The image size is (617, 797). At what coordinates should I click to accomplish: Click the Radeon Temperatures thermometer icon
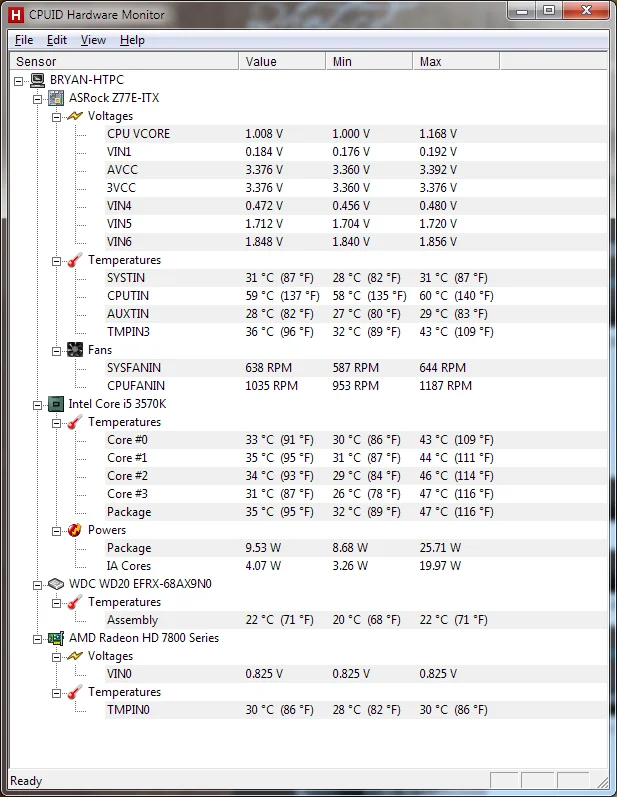click(x=75, y=692)
